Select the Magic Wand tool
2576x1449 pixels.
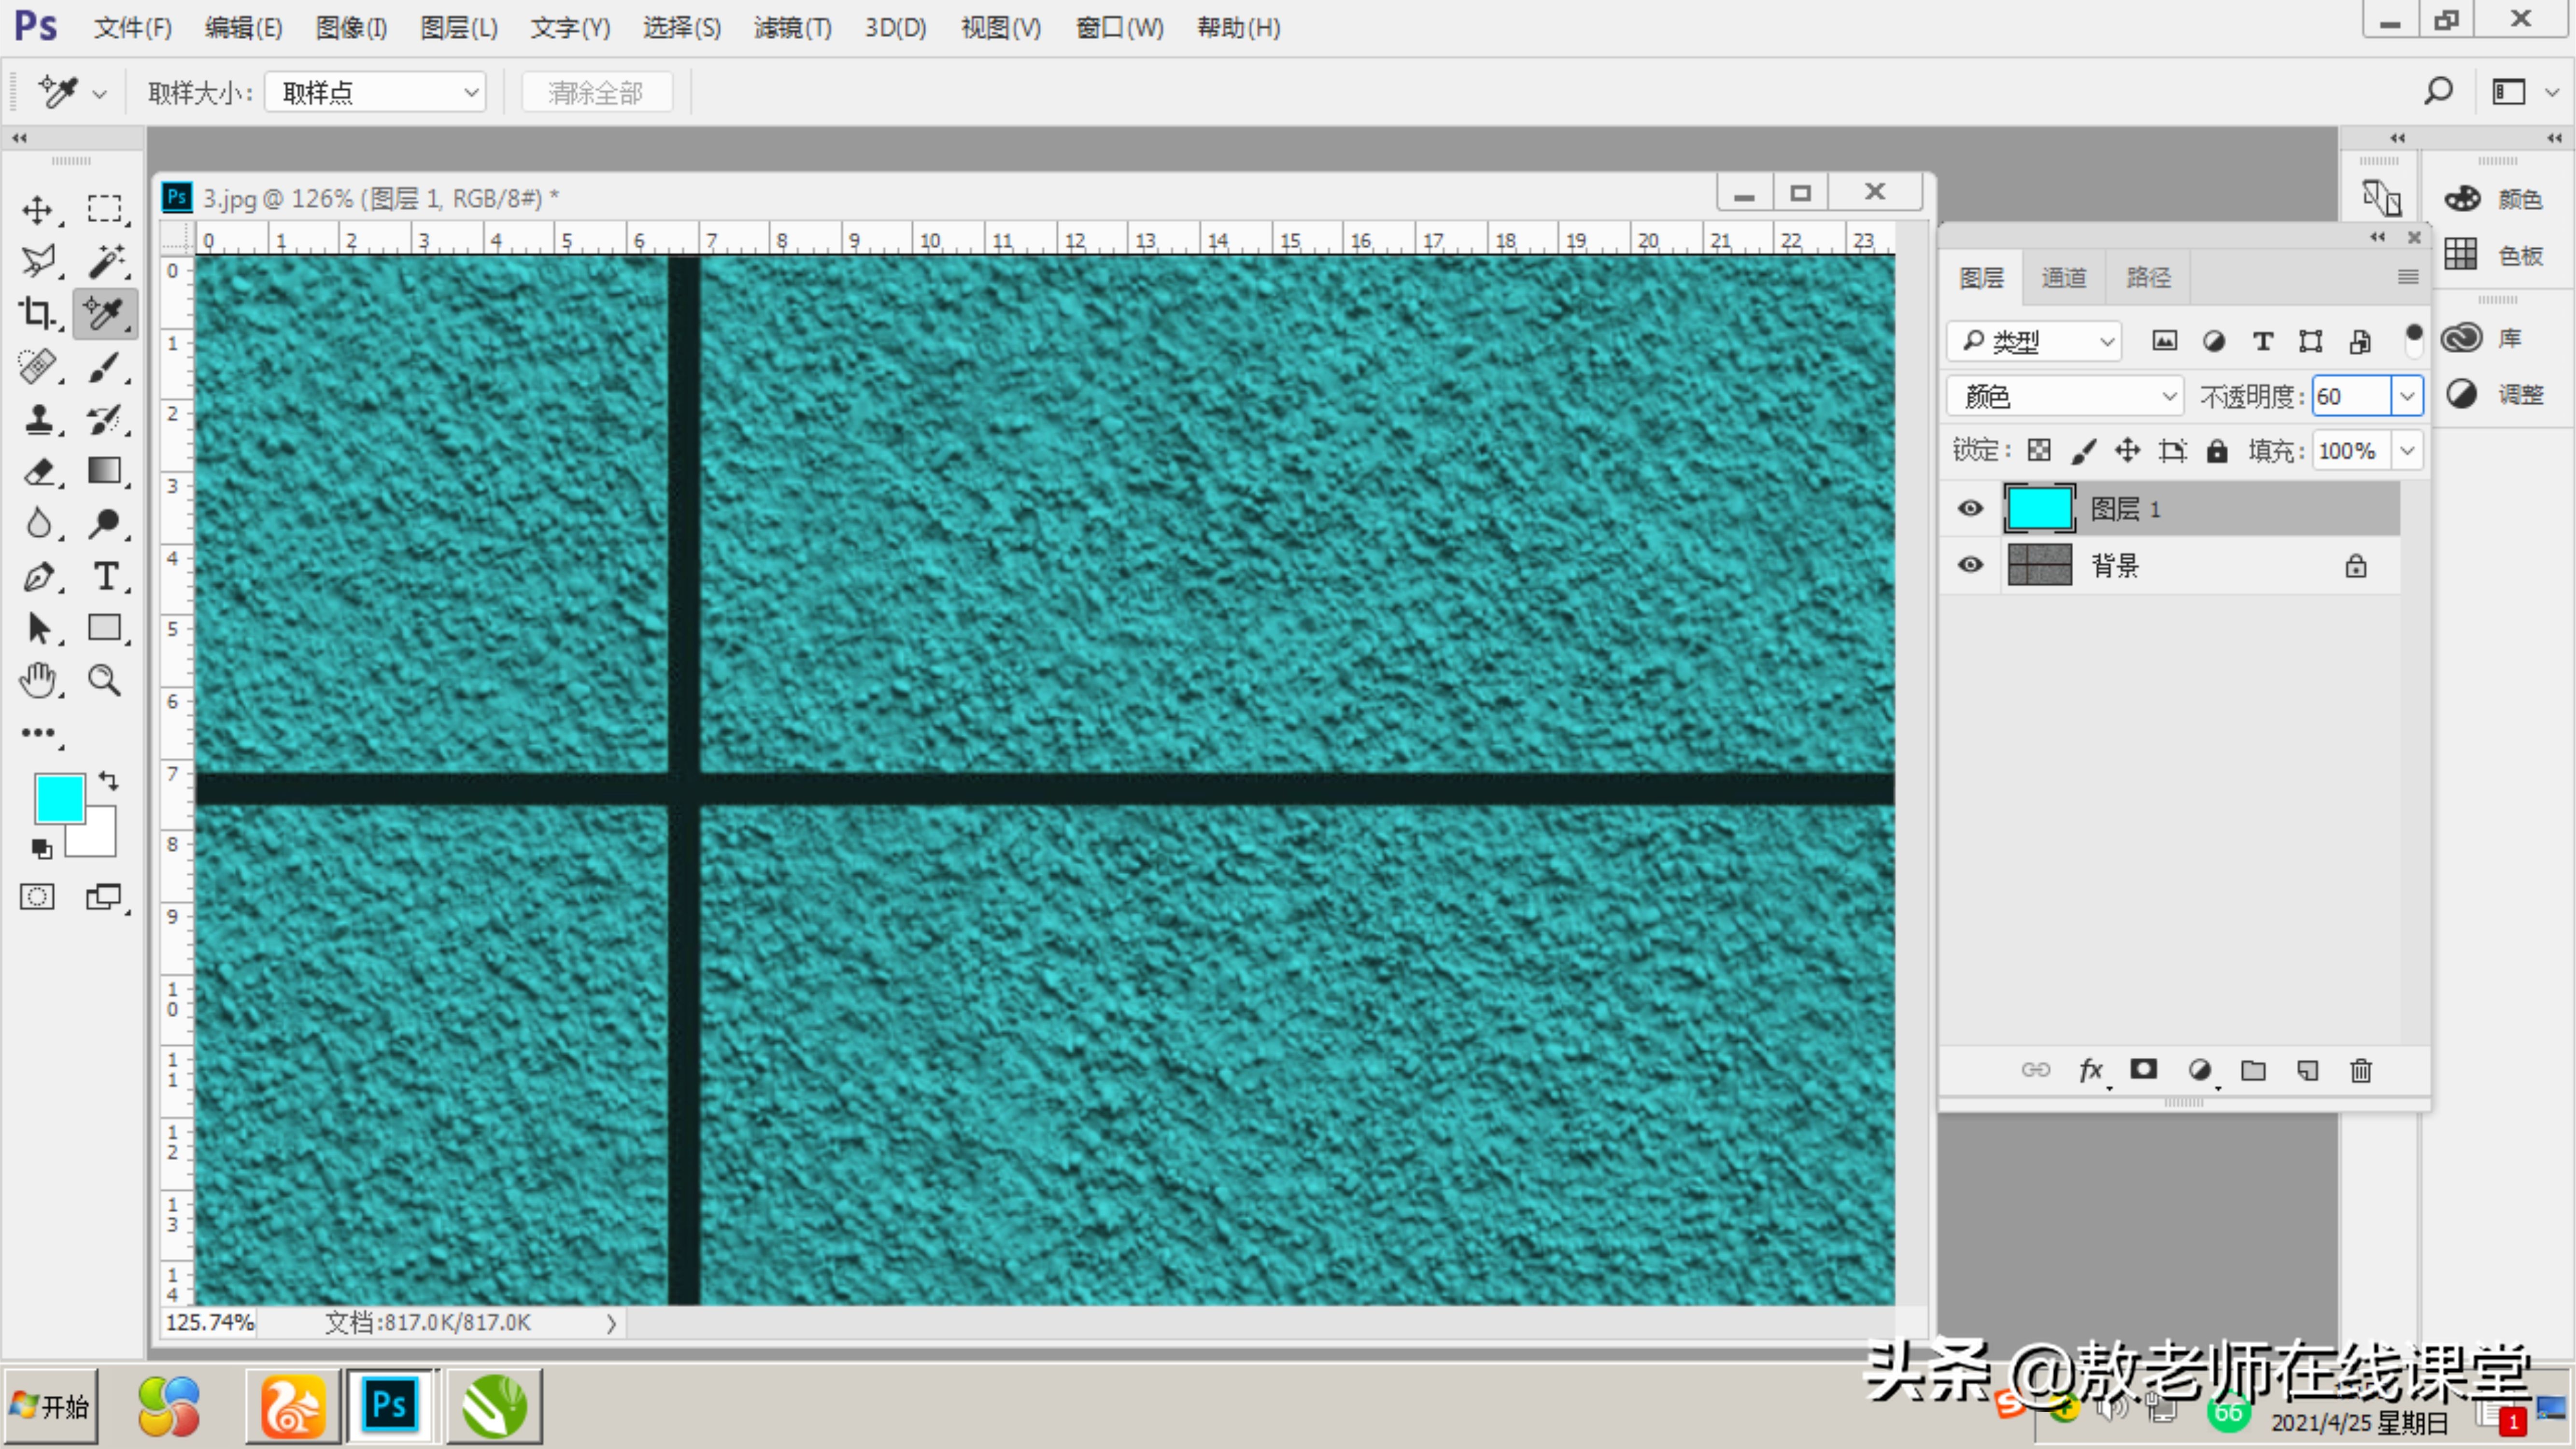pos(105,261)
